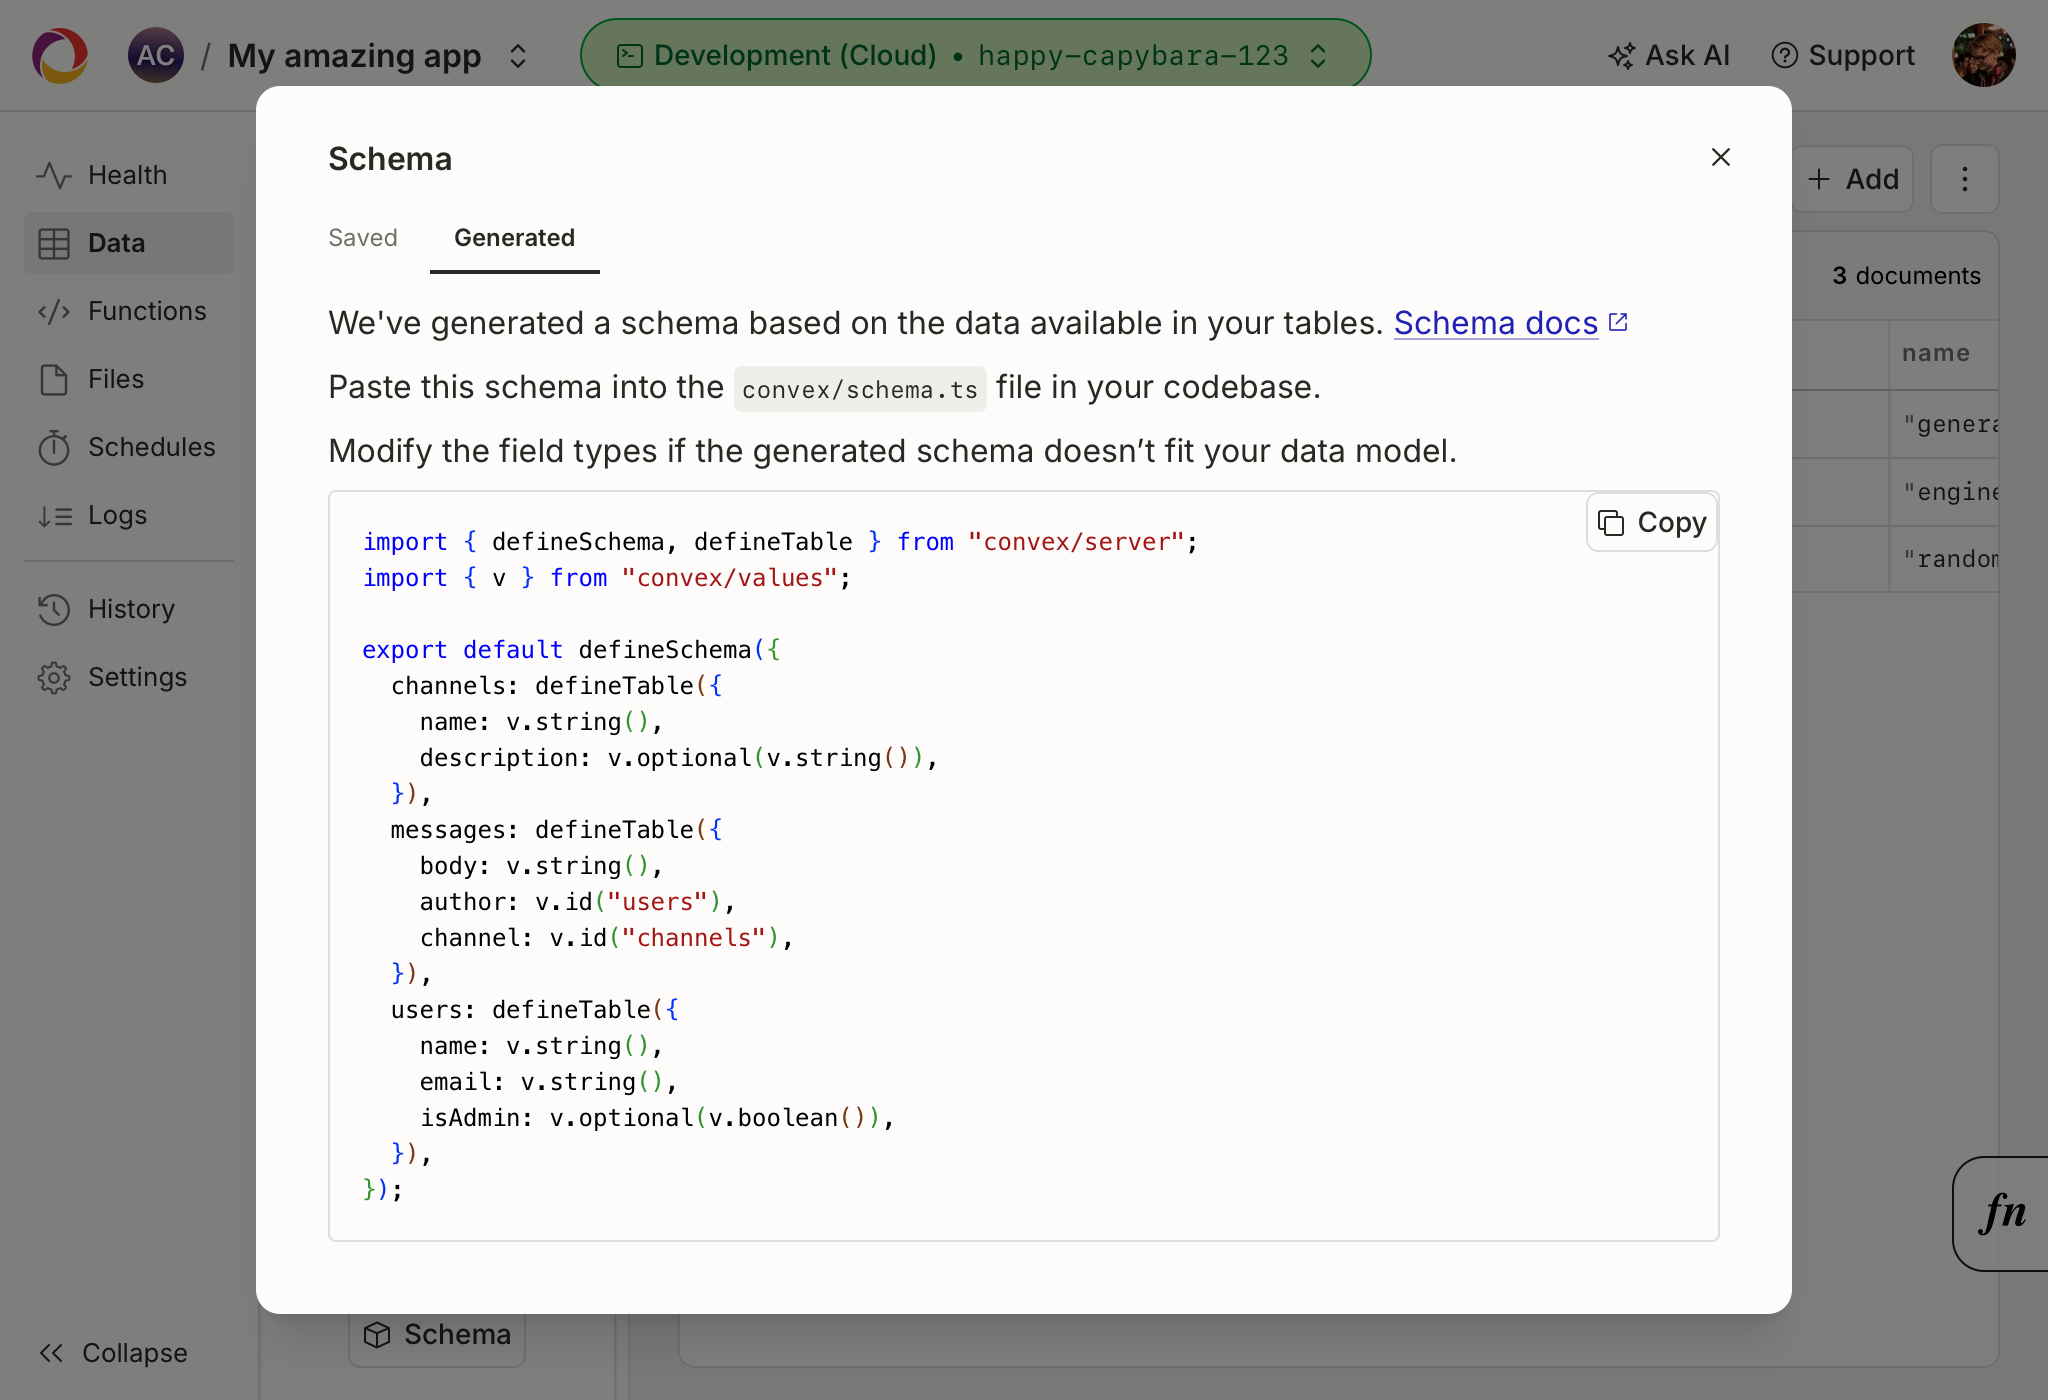The height and width of the screenshot is (1400, 2048).
Task: Click the Schema cube icon at bottom
Action: [377, 1335]
